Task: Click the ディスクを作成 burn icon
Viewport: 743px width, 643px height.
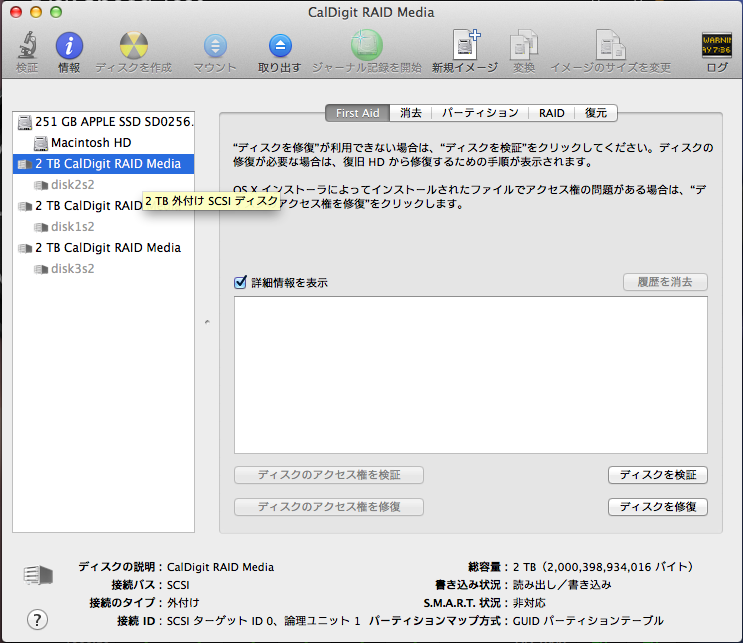Action: [134, 46]
